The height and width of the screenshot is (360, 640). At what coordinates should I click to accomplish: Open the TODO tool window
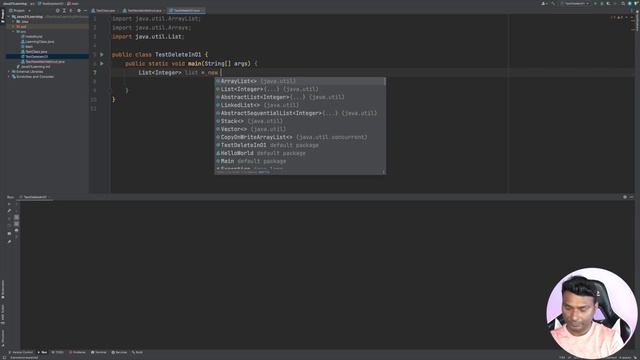[x=58, y=352]
